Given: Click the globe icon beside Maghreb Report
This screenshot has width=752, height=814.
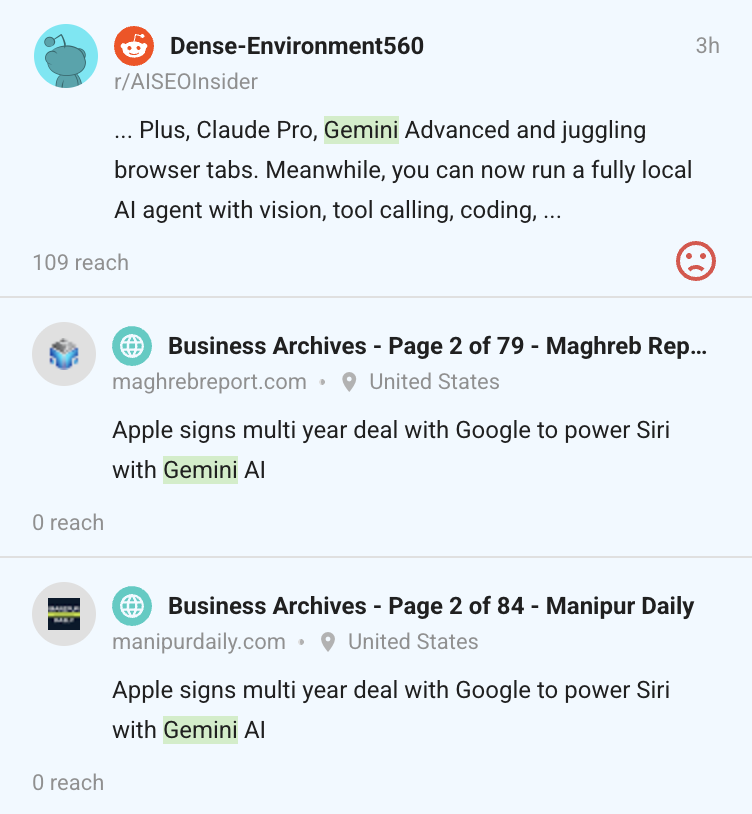Looking at the screenshot, I should tap(132, 346).
